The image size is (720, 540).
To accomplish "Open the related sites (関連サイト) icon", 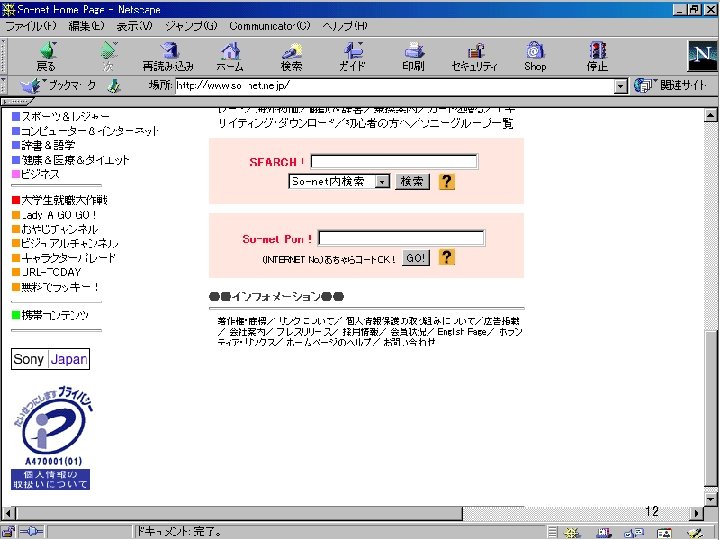I will coord(643,85).
